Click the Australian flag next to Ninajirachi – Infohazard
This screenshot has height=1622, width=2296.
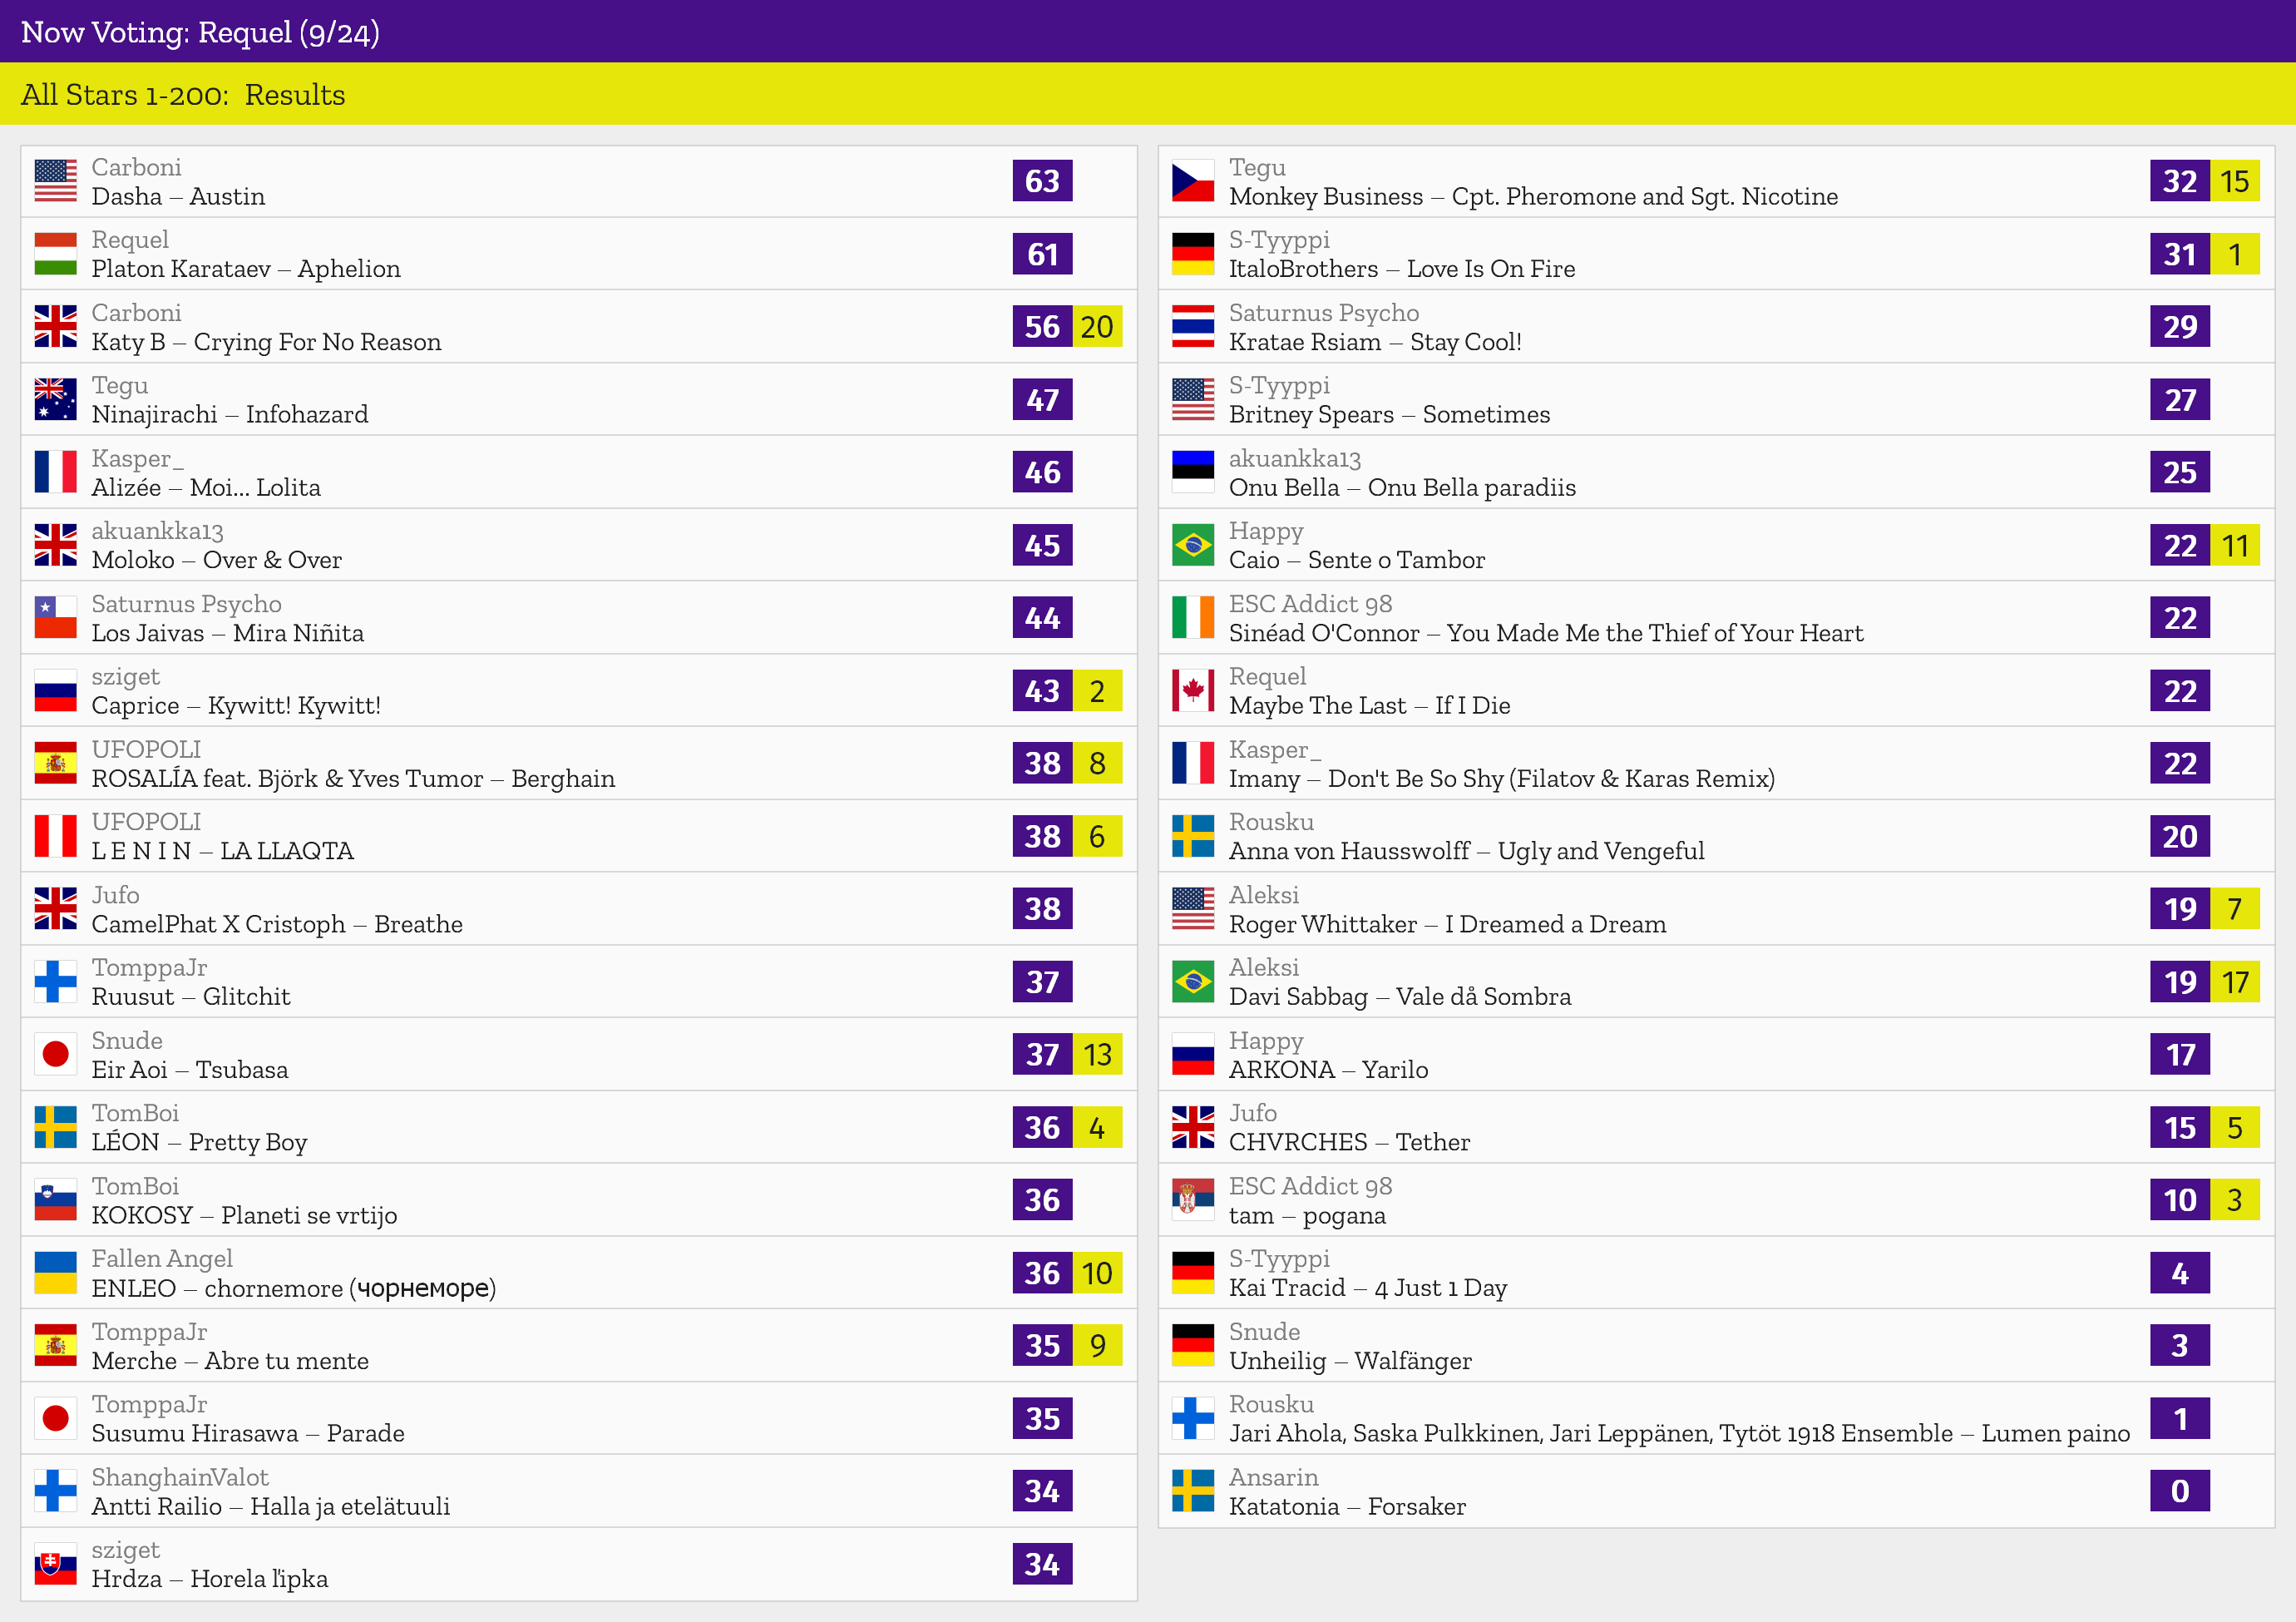coord(55,400)
